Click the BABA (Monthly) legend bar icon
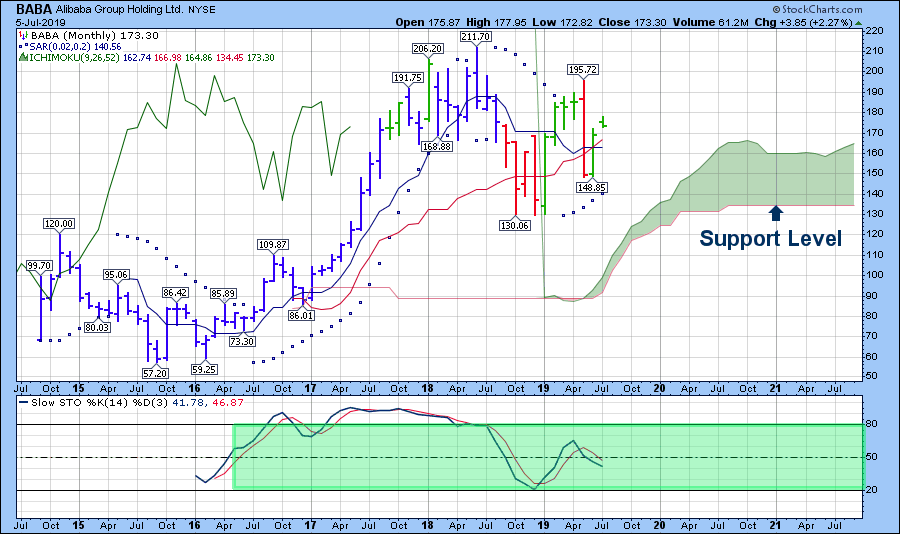This screenshot has height=534, width=900. tap(22, 34)
